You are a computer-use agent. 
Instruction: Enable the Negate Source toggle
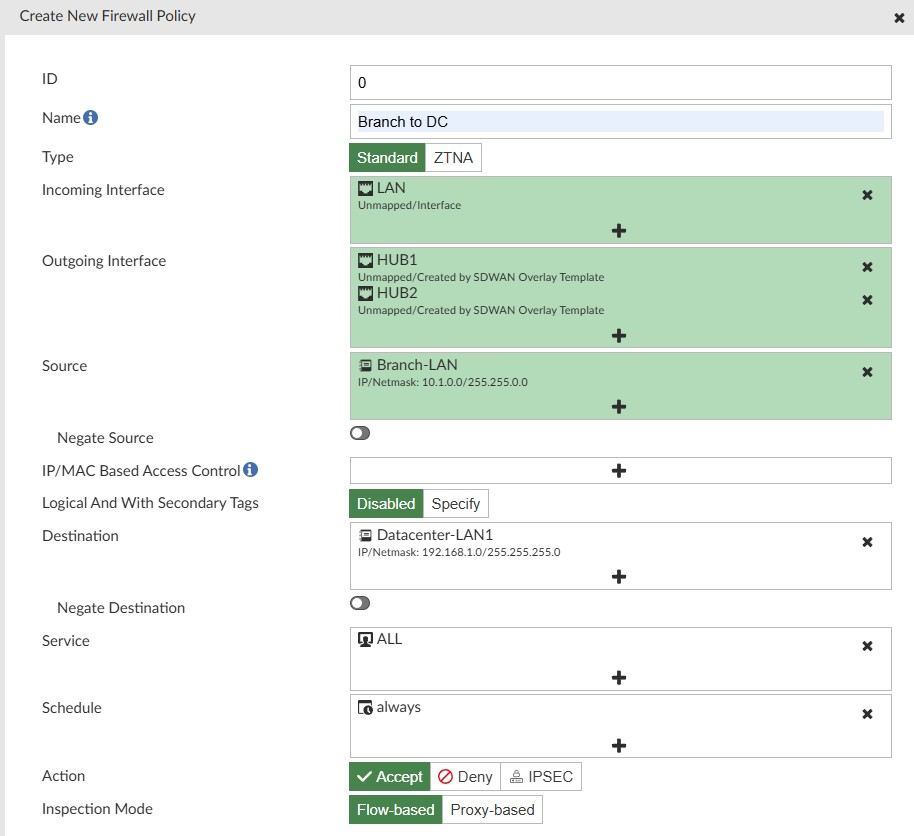pyautogui.click(x=360, y=434)
